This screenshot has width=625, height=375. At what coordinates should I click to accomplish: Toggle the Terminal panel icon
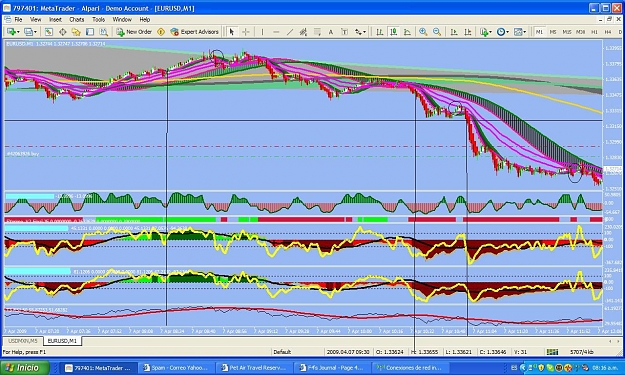[90, 32]
